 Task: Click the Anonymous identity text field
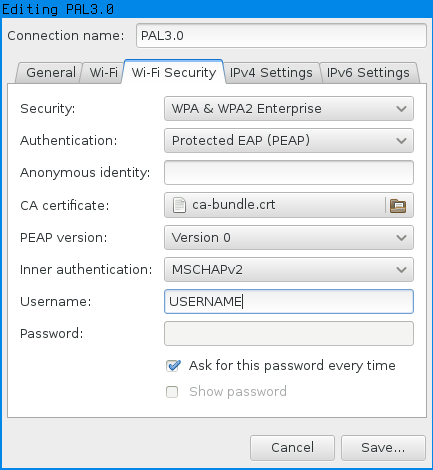pos(289,173)
